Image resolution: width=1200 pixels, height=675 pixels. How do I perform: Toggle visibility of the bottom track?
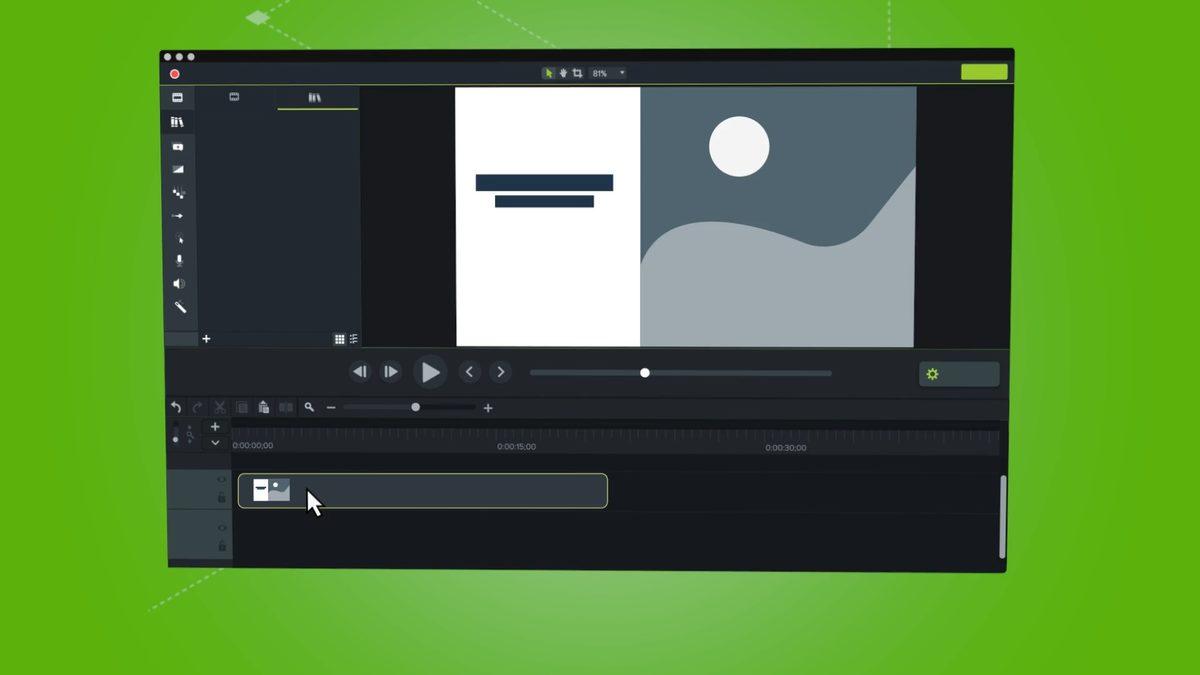[222, 528]
